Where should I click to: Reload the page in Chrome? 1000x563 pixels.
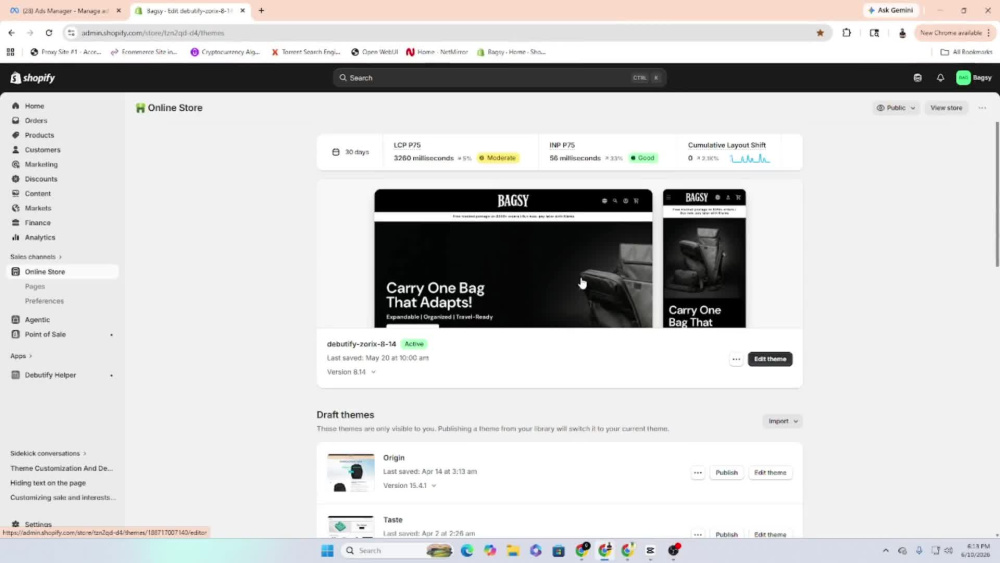pyautogui.click(x=48, y=33)
